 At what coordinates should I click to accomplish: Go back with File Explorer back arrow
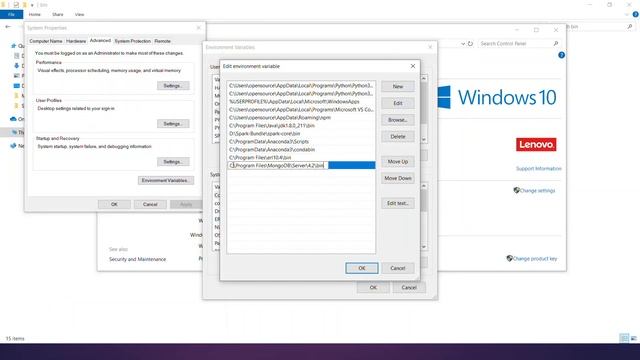coord(8,27)
